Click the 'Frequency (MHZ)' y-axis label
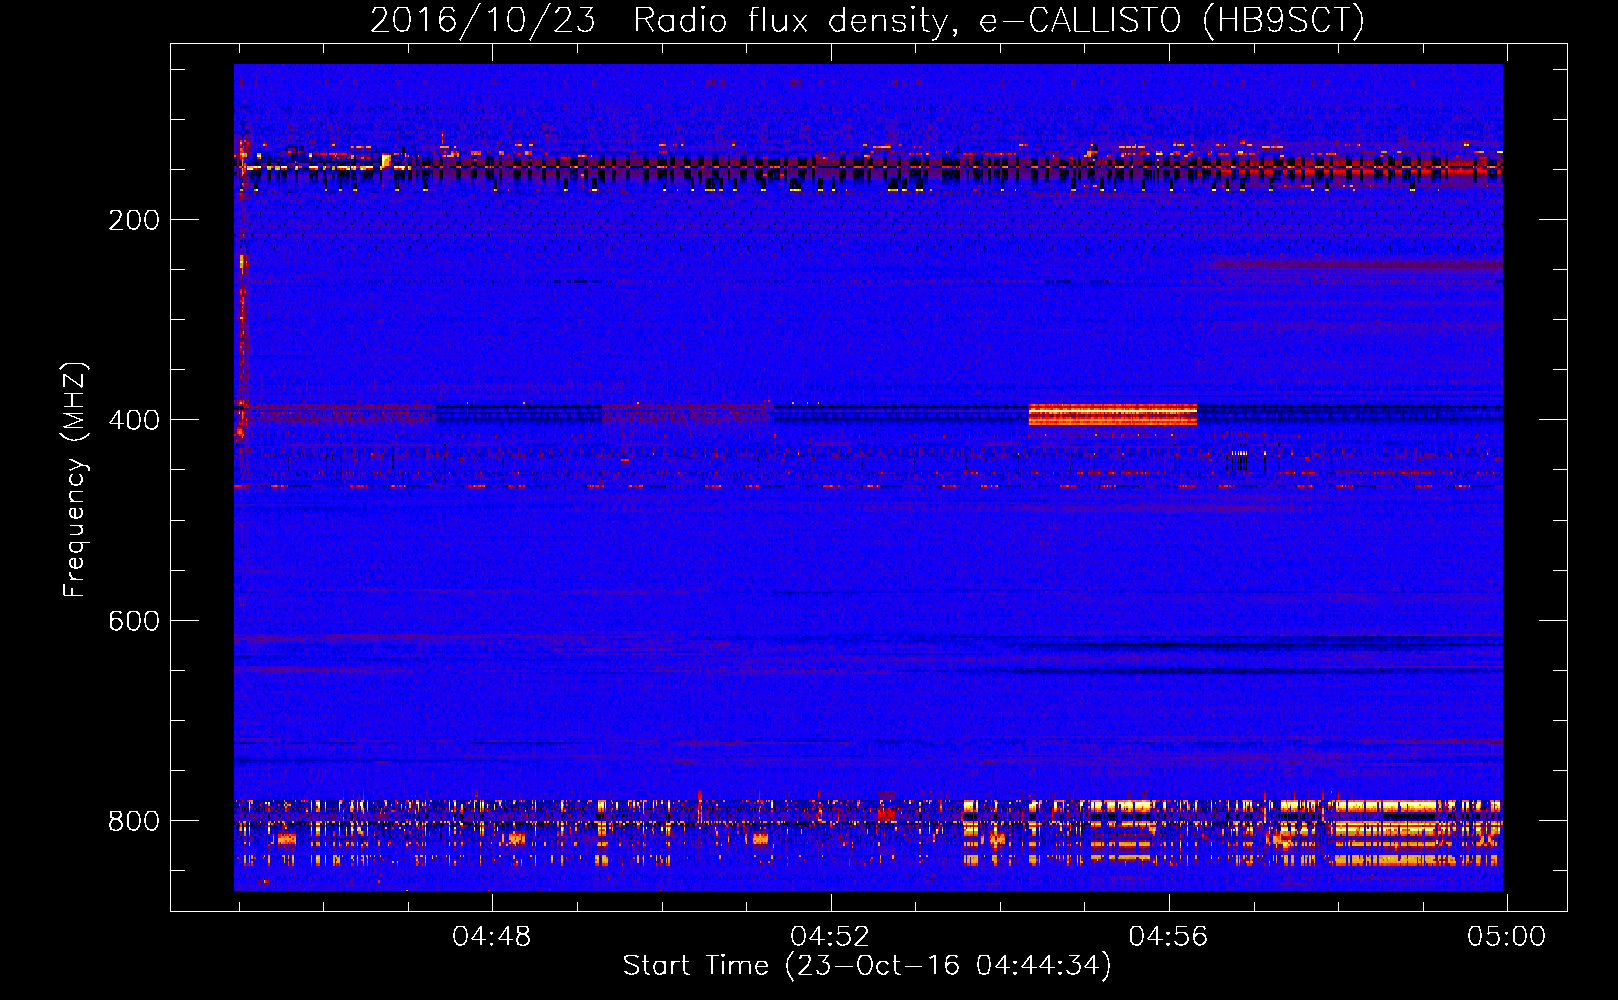The width and height of the screenshot is (1618, 1000). click(x=75, y=479)
